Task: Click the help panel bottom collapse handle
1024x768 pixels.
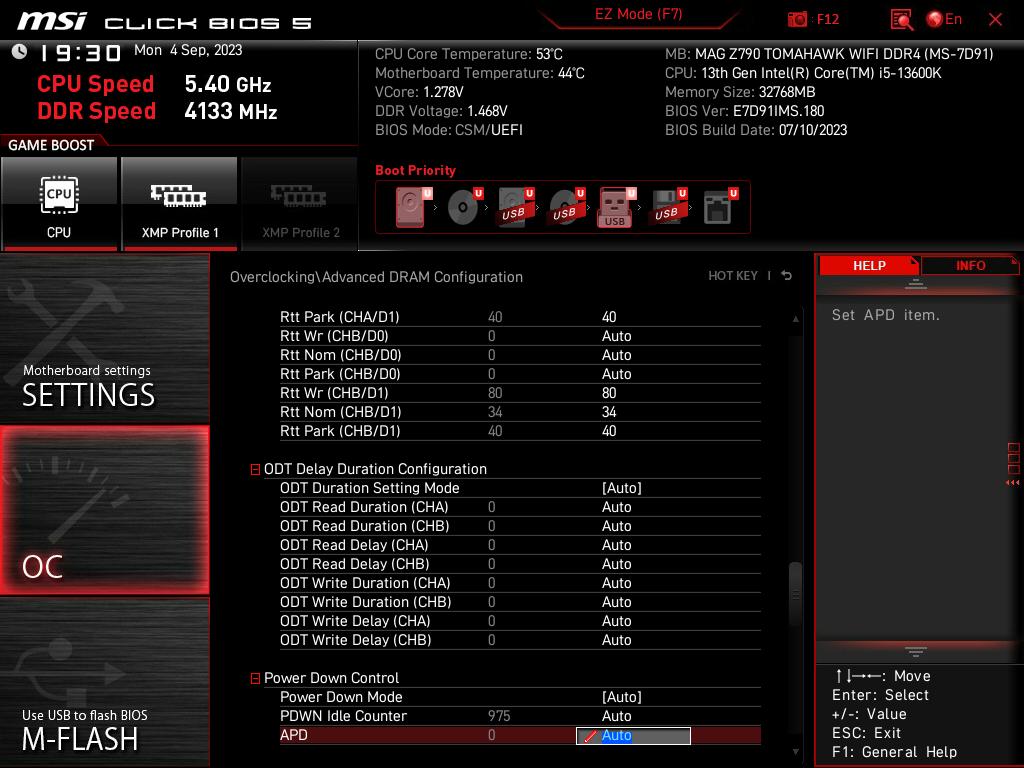Action: coord(916,652)
